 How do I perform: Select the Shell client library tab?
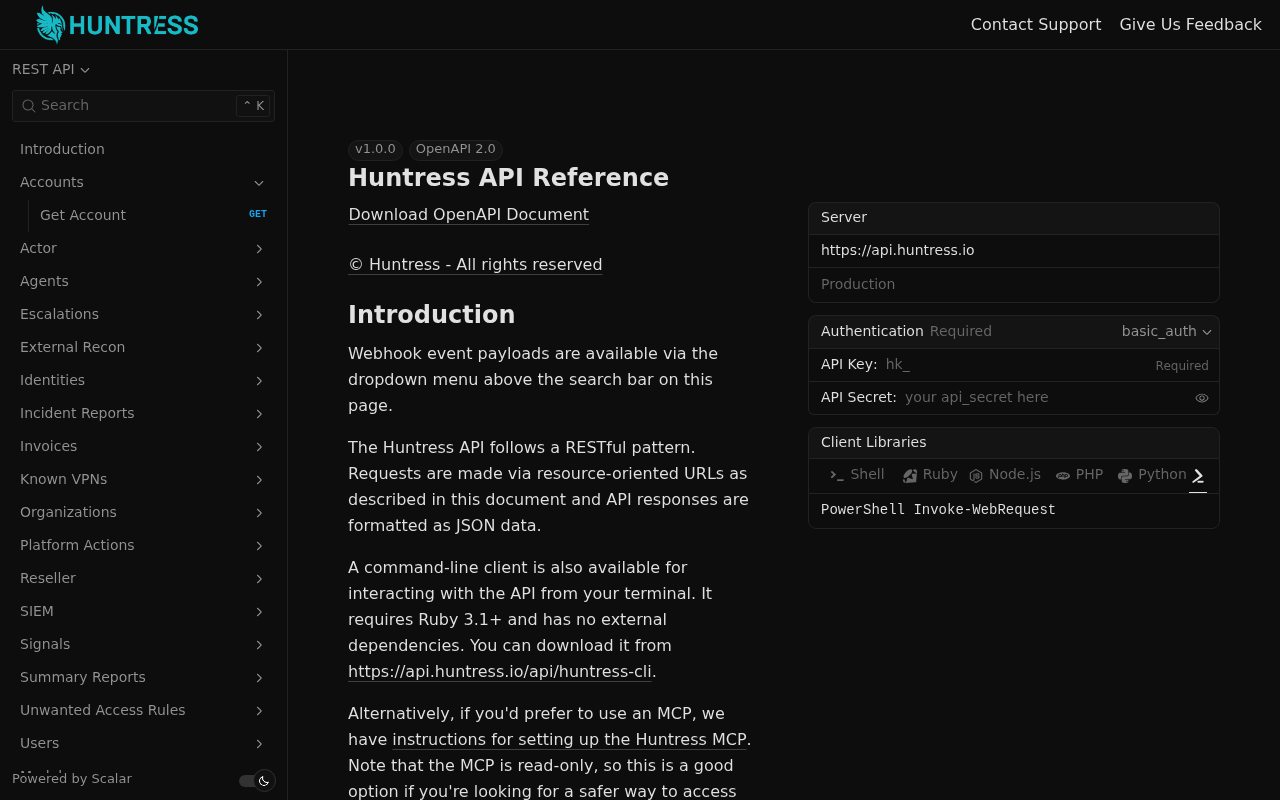[x=857, y=475]
